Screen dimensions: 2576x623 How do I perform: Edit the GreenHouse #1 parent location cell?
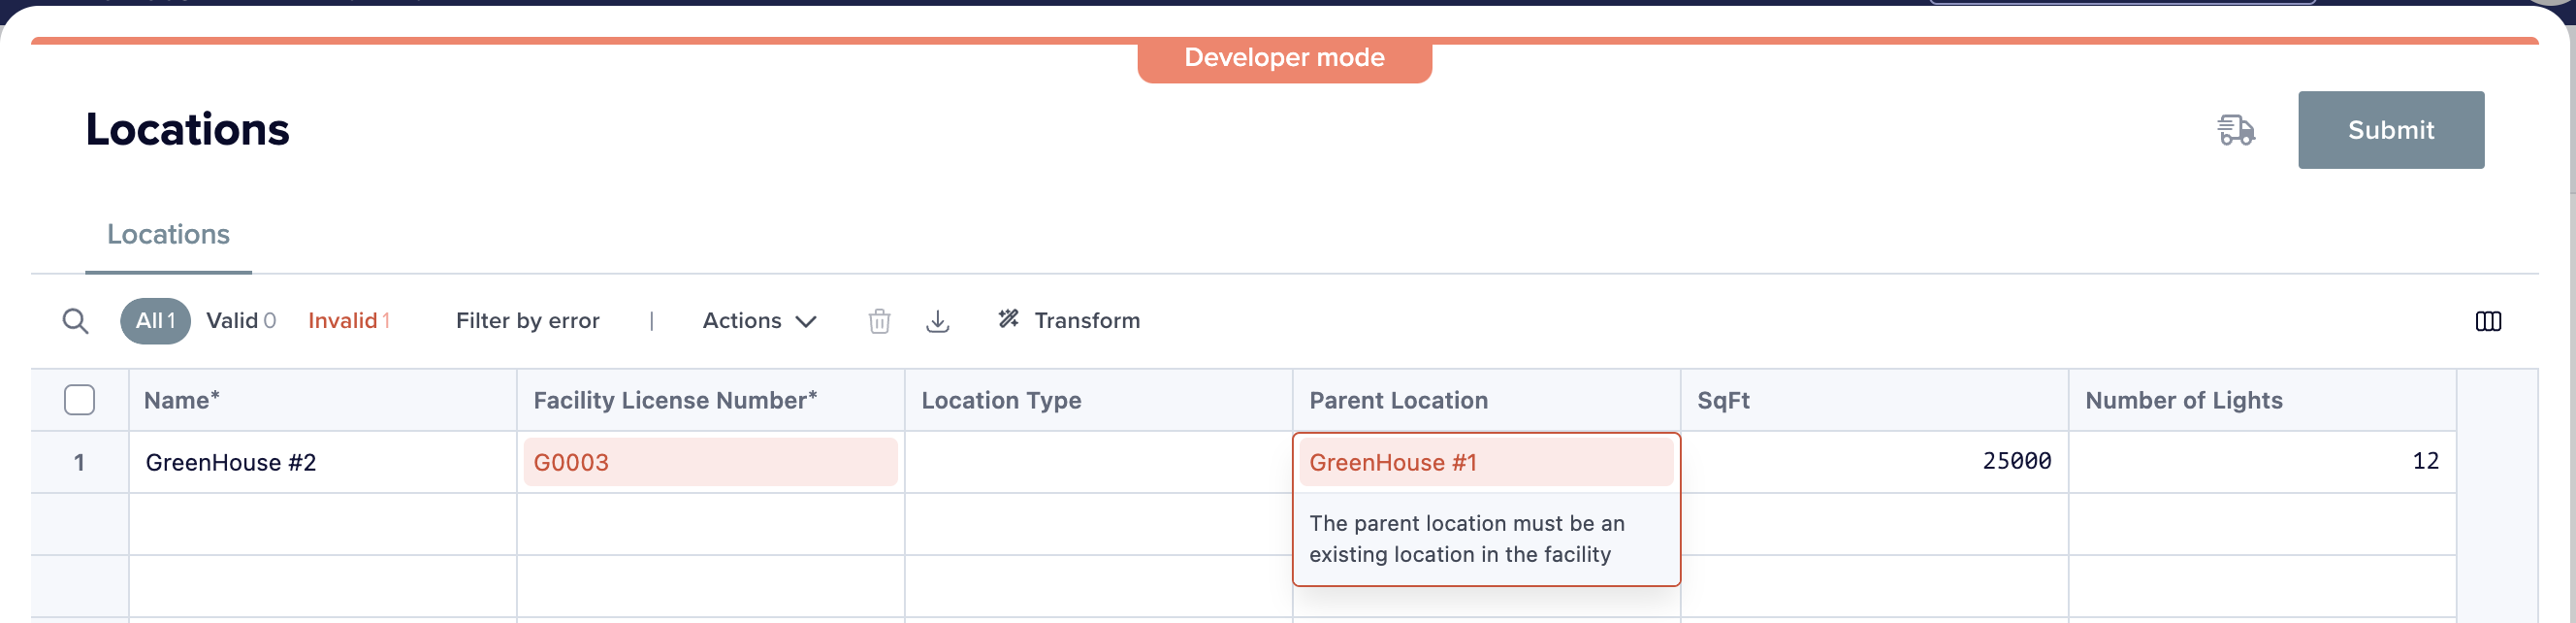point(1487,462)
